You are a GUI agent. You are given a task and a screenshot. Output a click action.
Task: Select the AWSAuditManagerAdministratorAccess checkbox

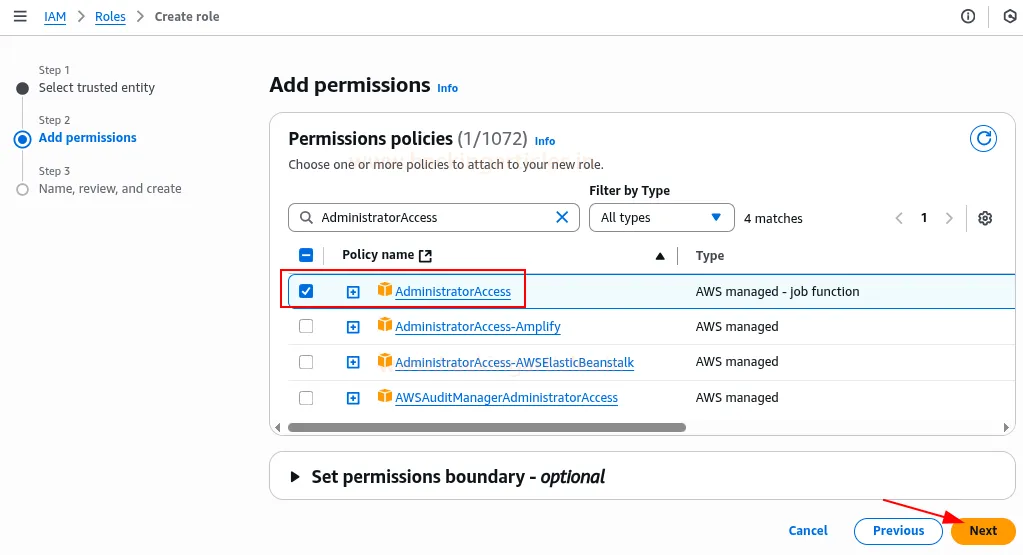click(x=306, y=397)
